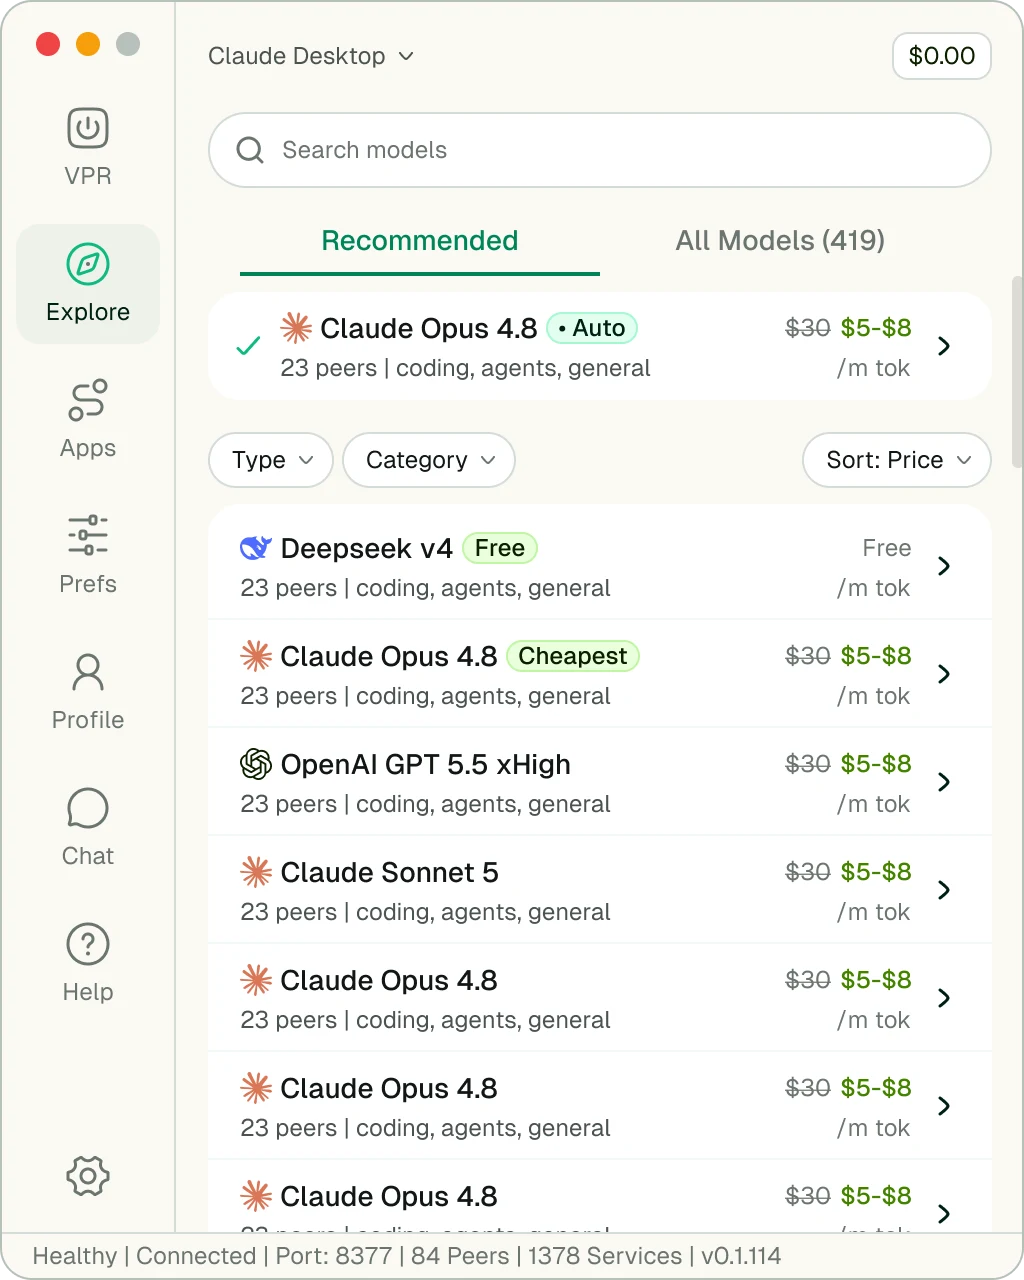
Task: Click the Healthy status text
Action: click(75, 1256)
